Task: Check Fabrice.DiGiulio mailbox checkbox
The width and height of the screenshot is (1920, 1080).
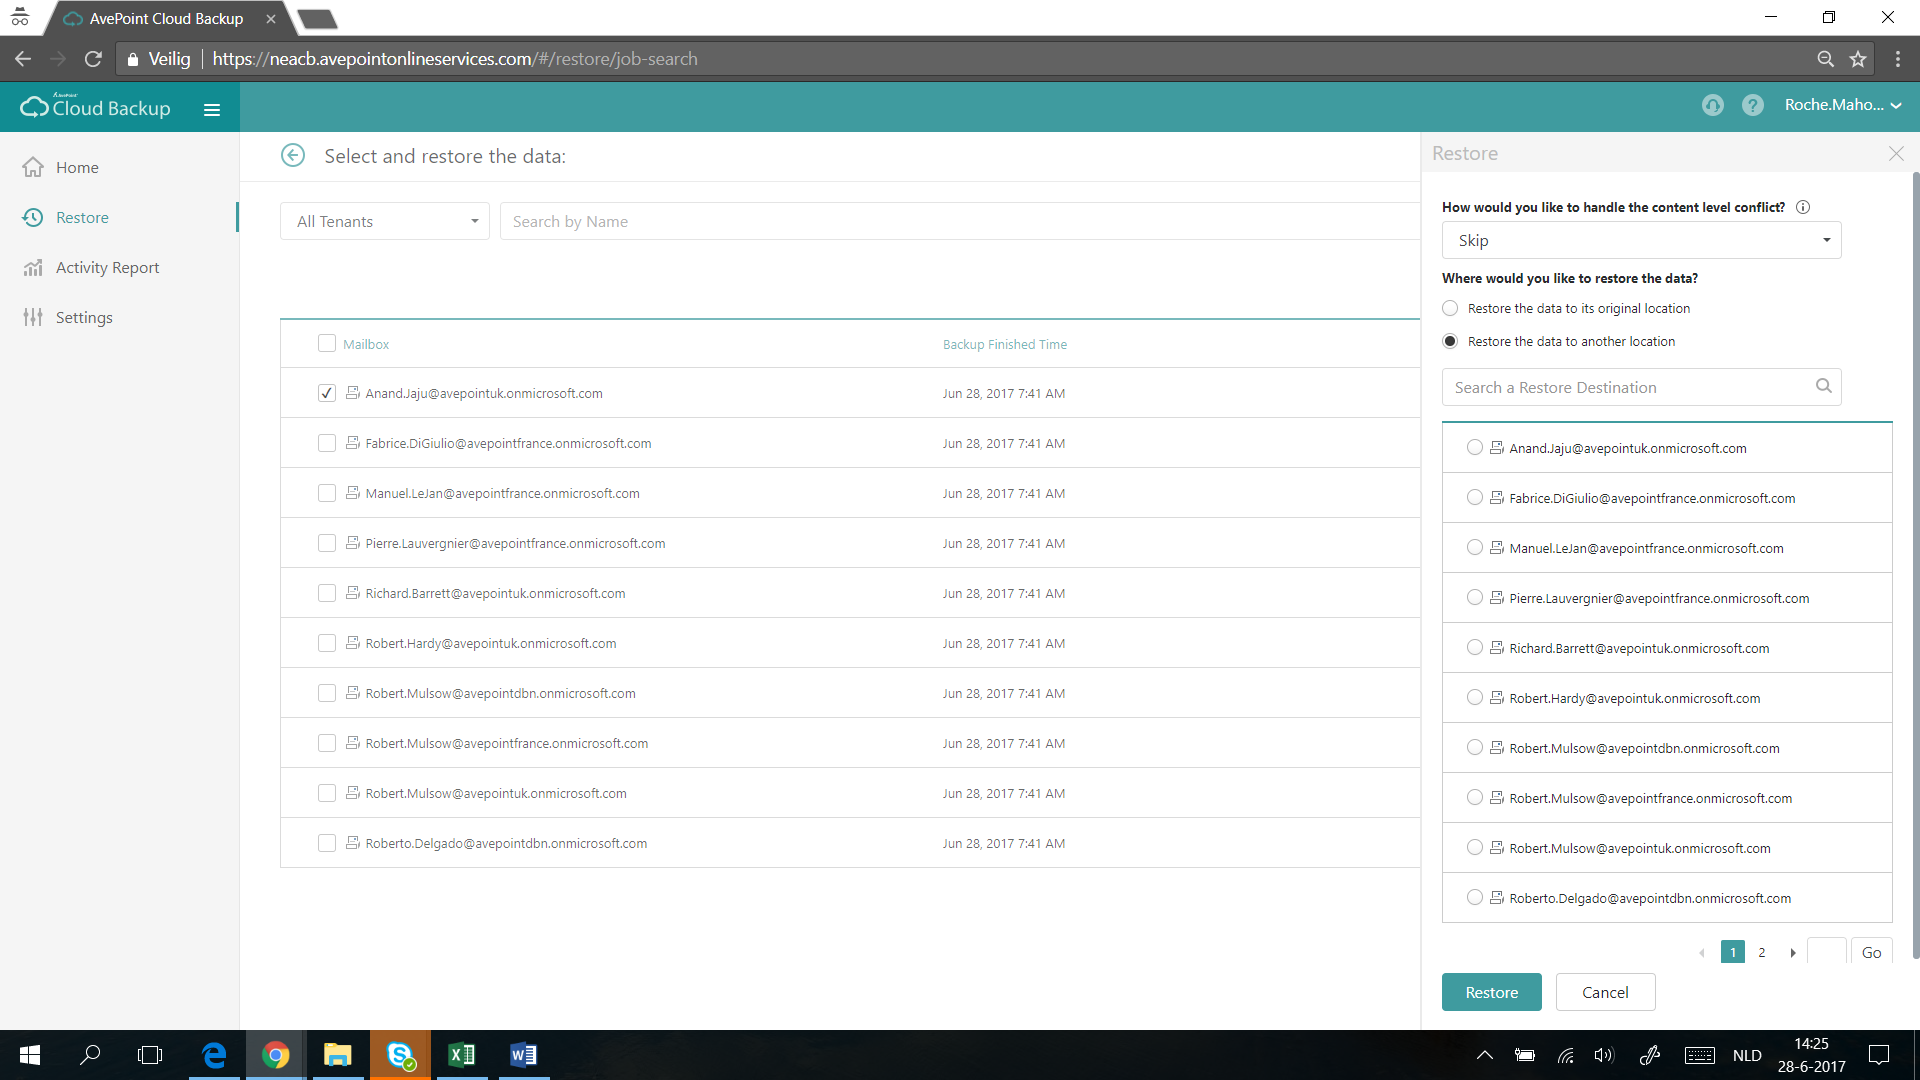Action: click(x=326, y=443)
